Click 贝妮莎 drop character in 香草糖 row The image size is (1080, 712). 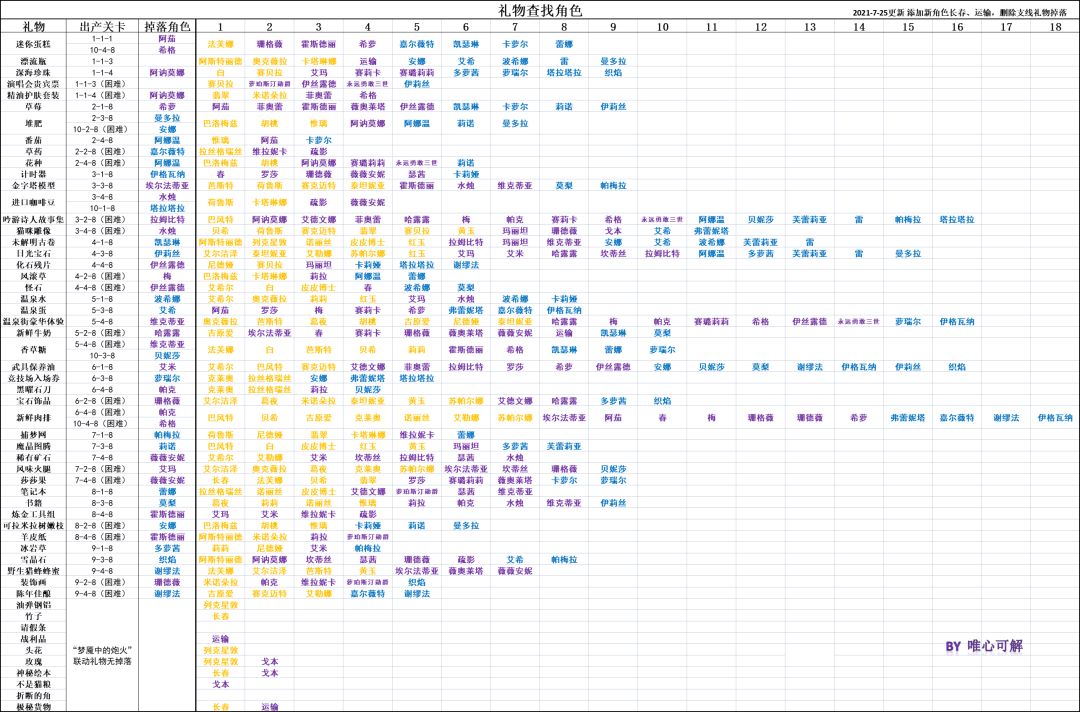[x=167, y=355]
